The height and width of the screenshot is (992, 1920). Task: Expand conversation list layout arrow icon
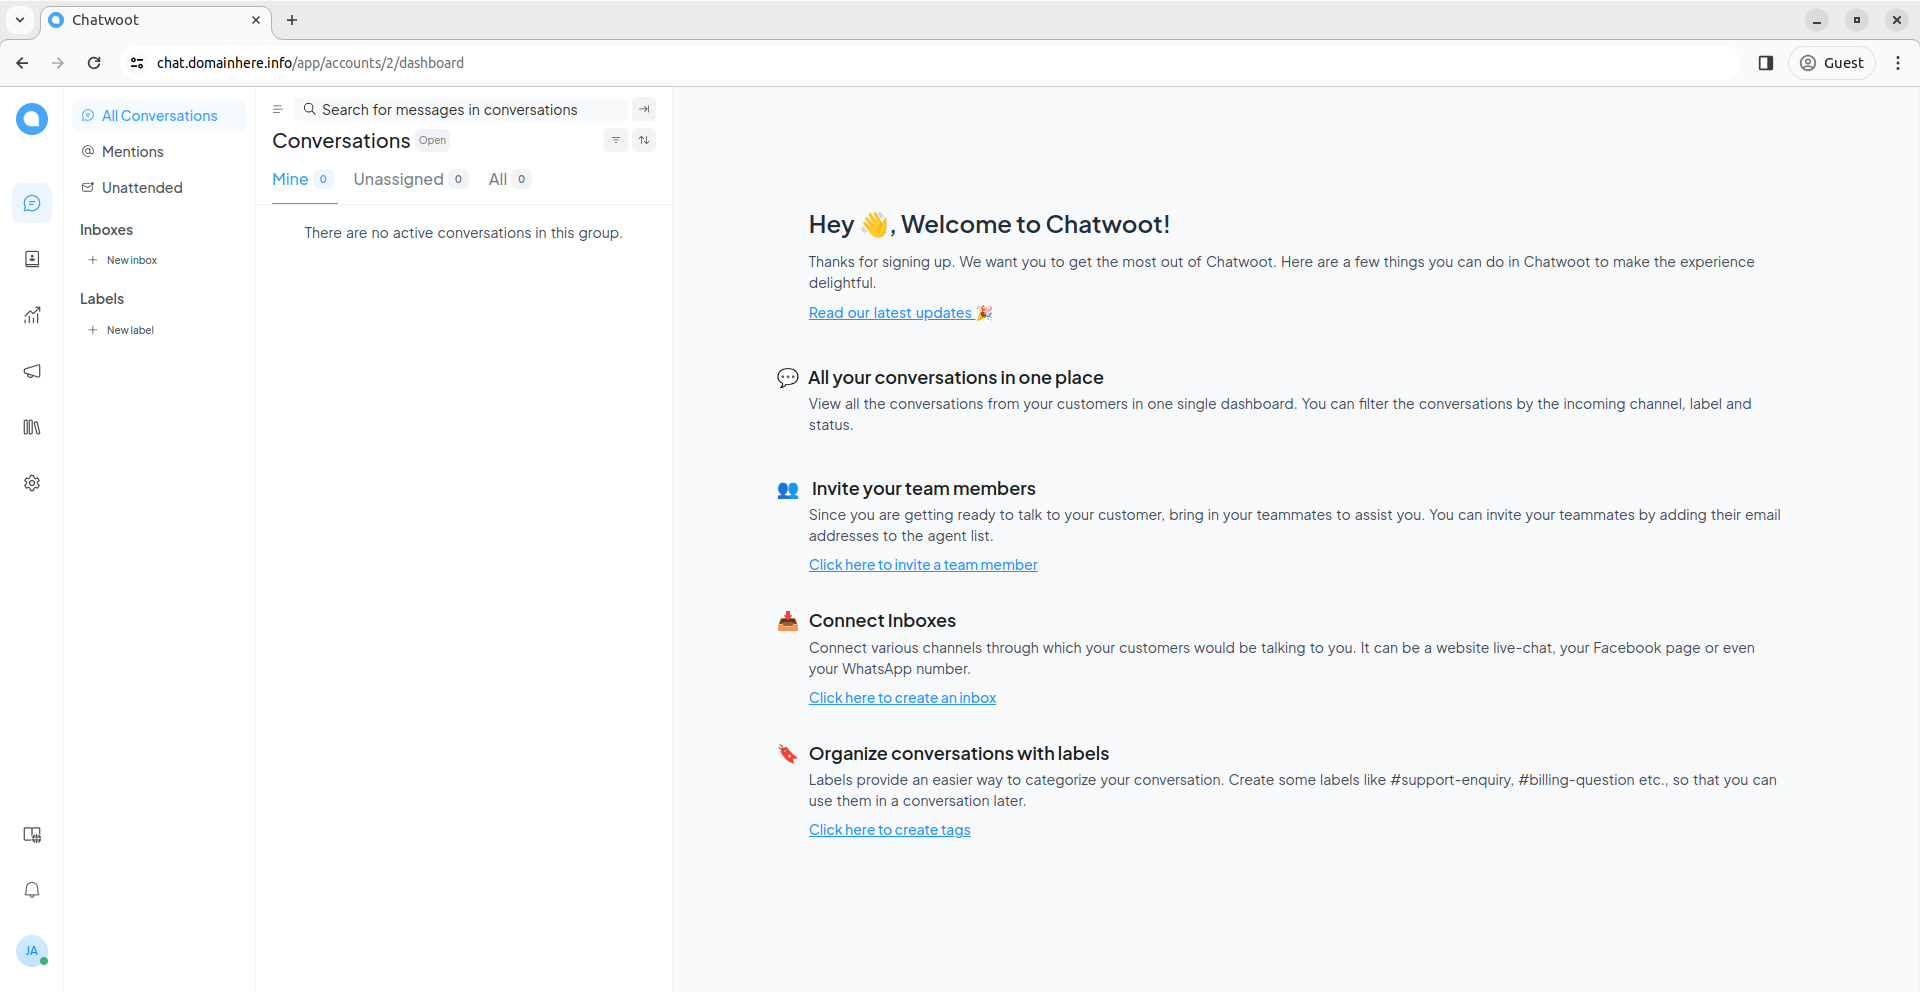tap(644, 109)
